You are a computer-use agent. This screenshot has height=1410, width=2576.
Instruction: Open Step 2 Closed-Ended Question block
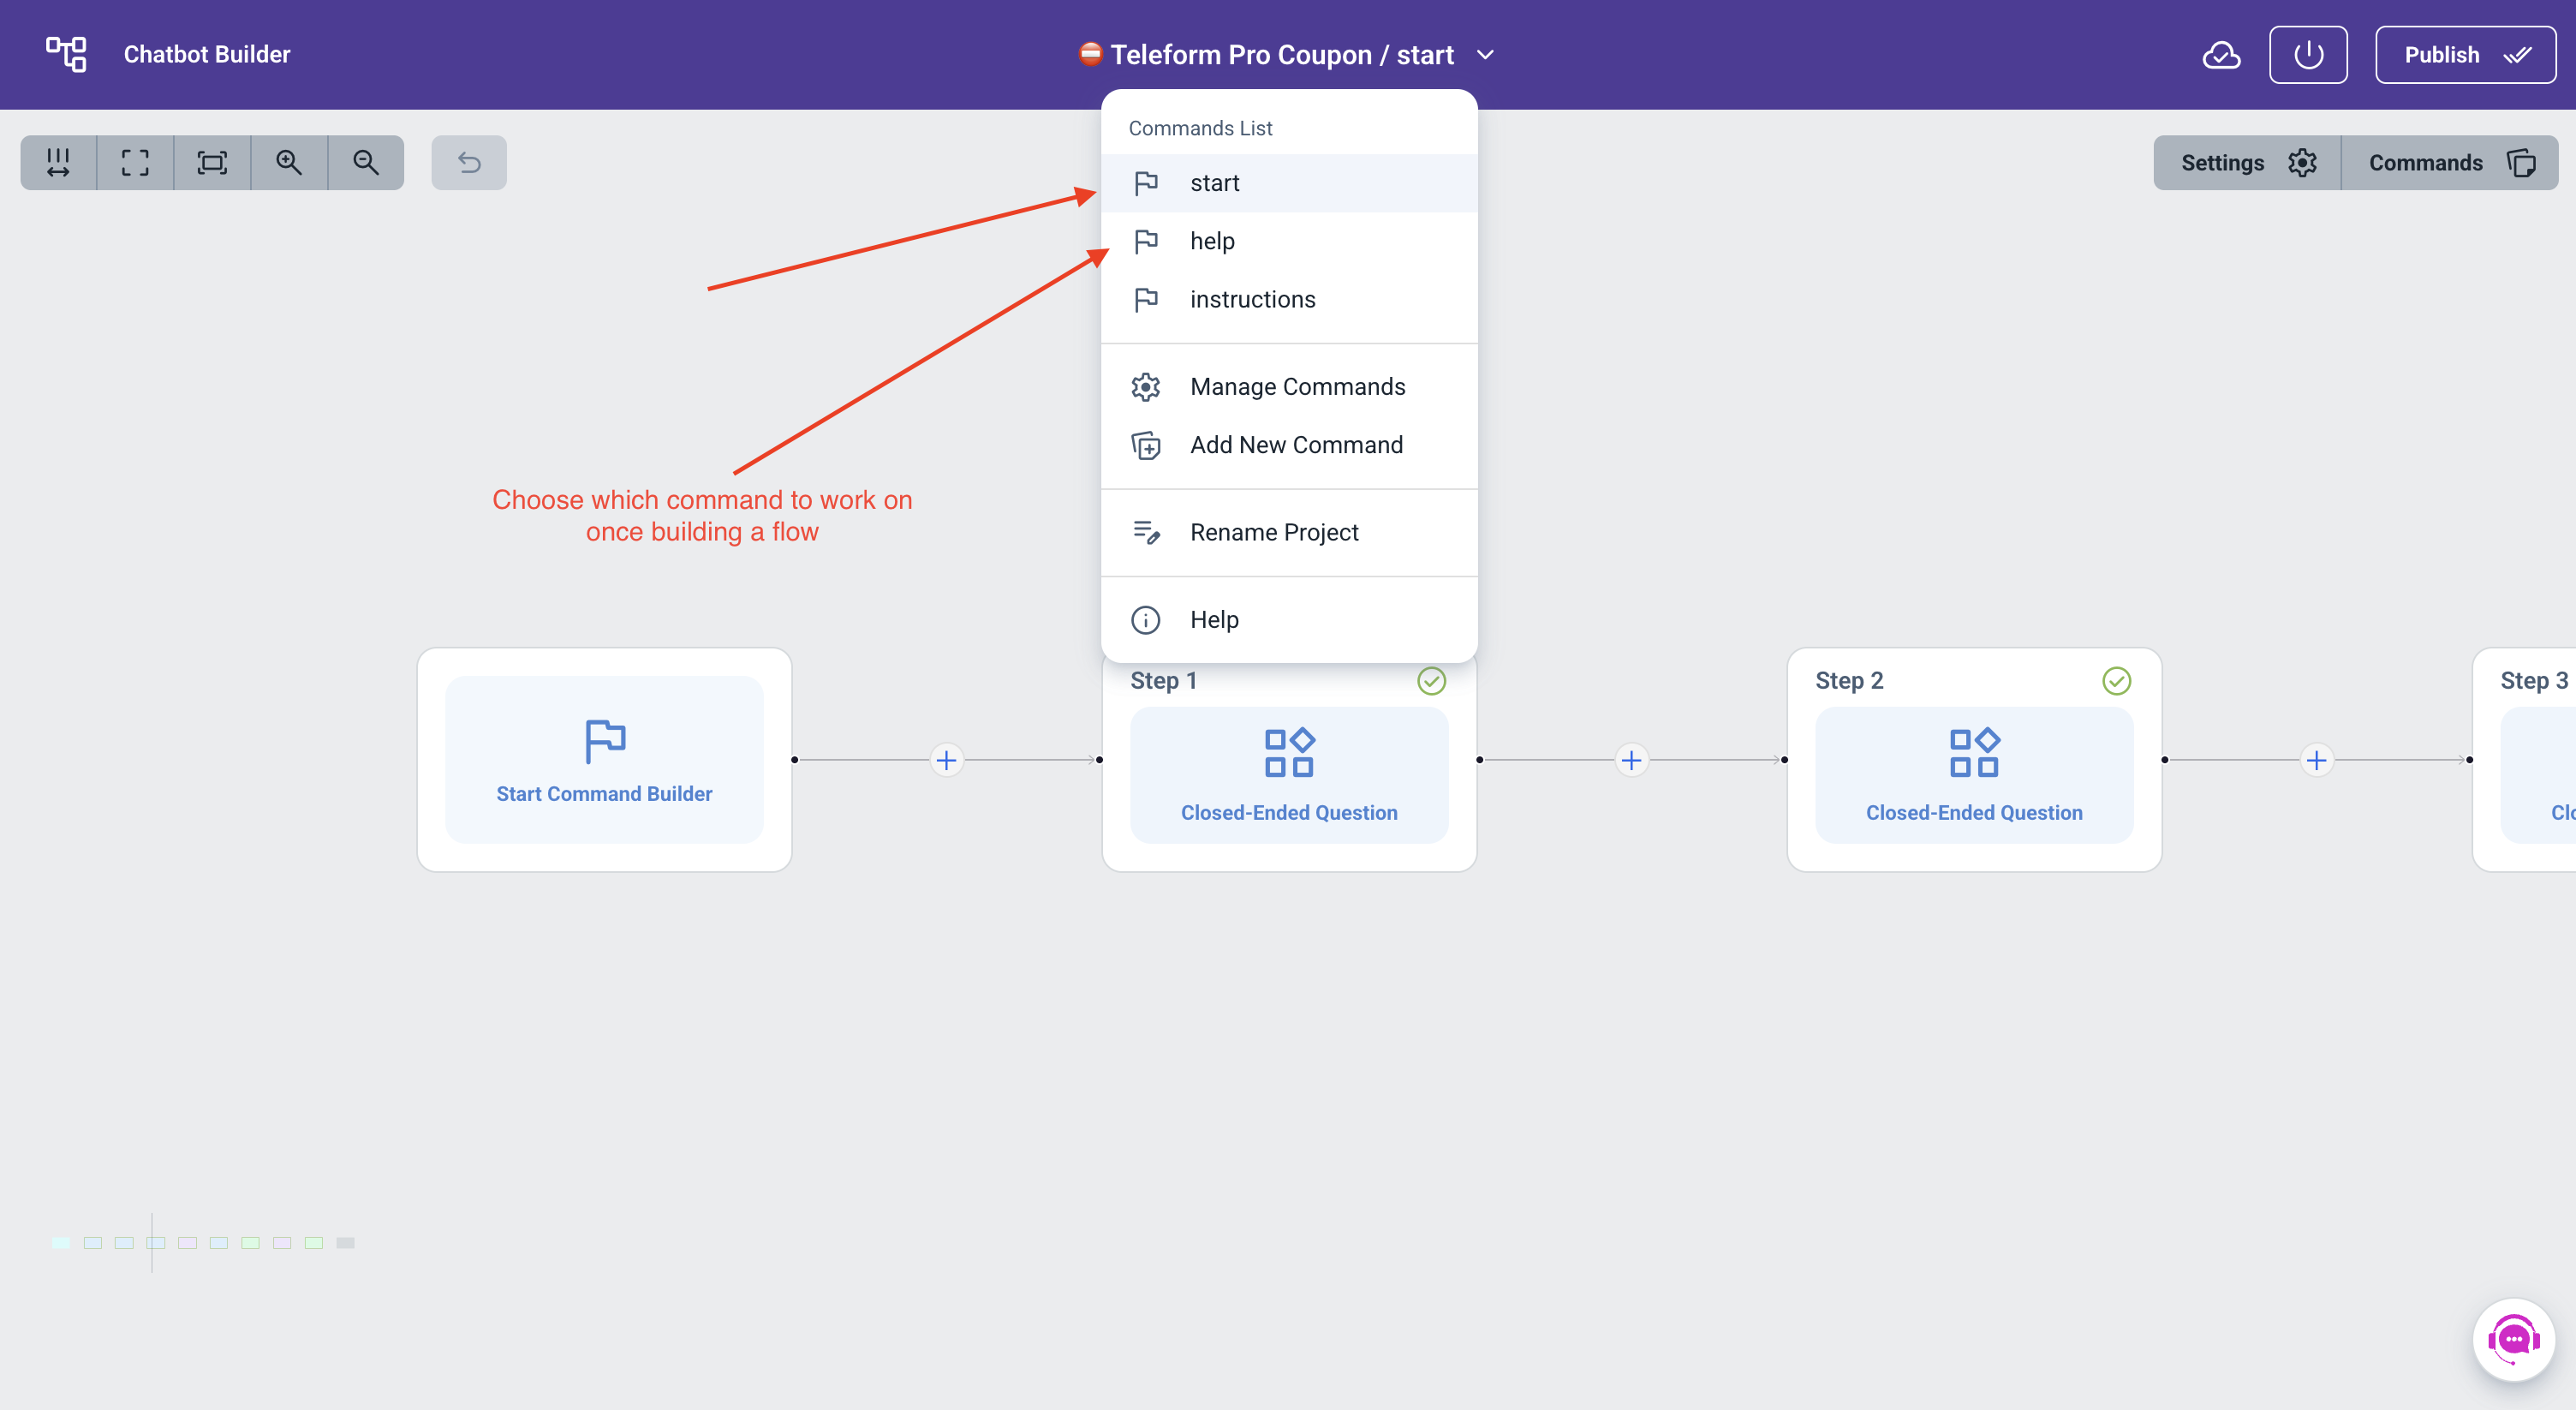1974,775
